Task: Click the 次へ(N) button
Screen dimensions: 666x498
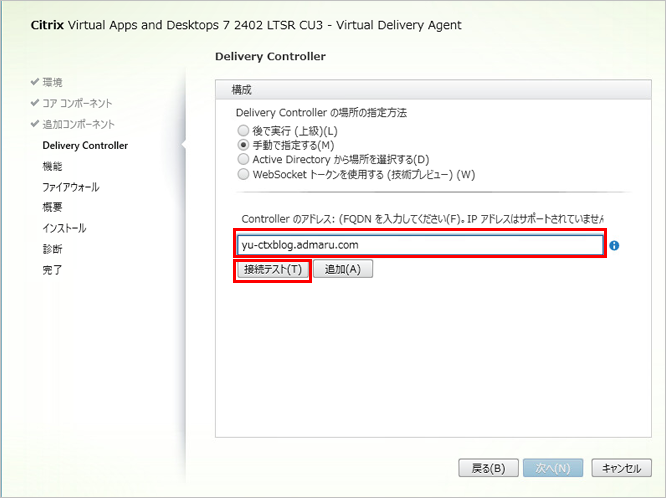Action: [553, 468]
